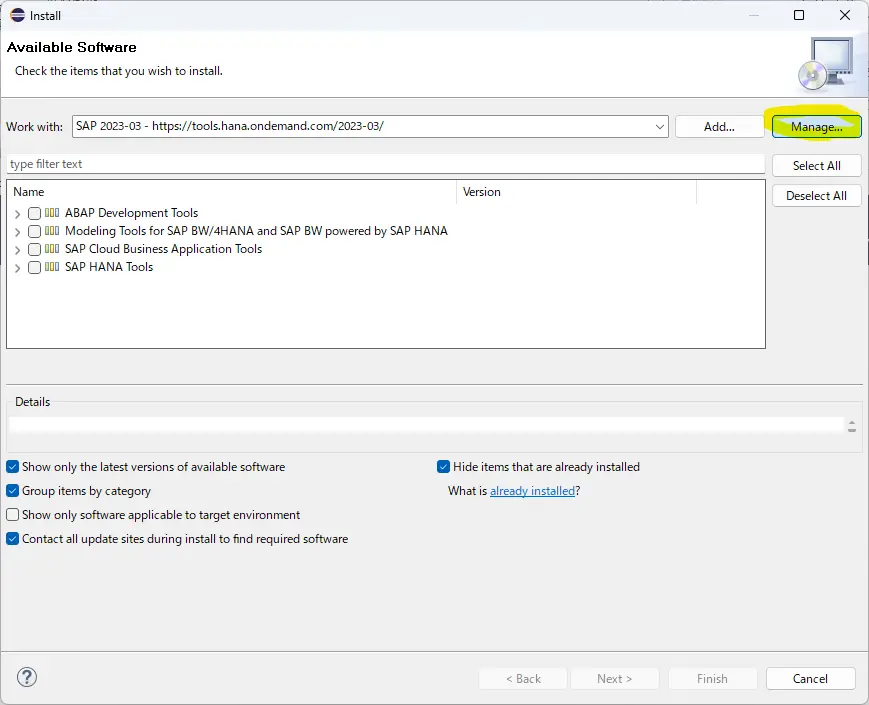Close the Install dialog window

click(x=845, y=15)
